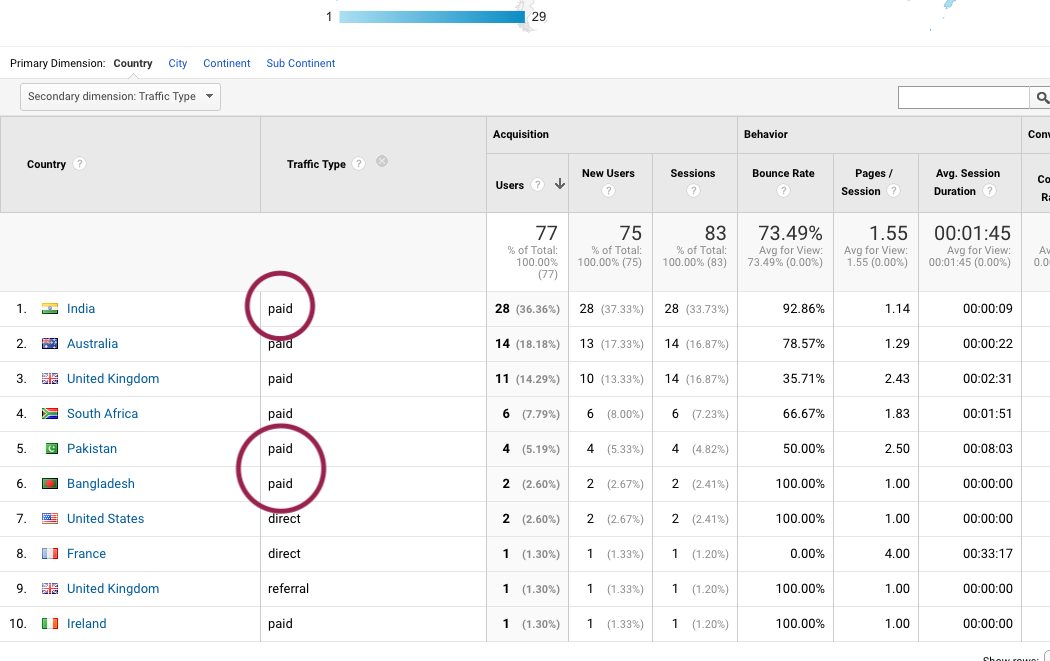Click the Pakistan flag icon
The width and height of the screenshot is (1050, 661).
(x=50, y=449)
